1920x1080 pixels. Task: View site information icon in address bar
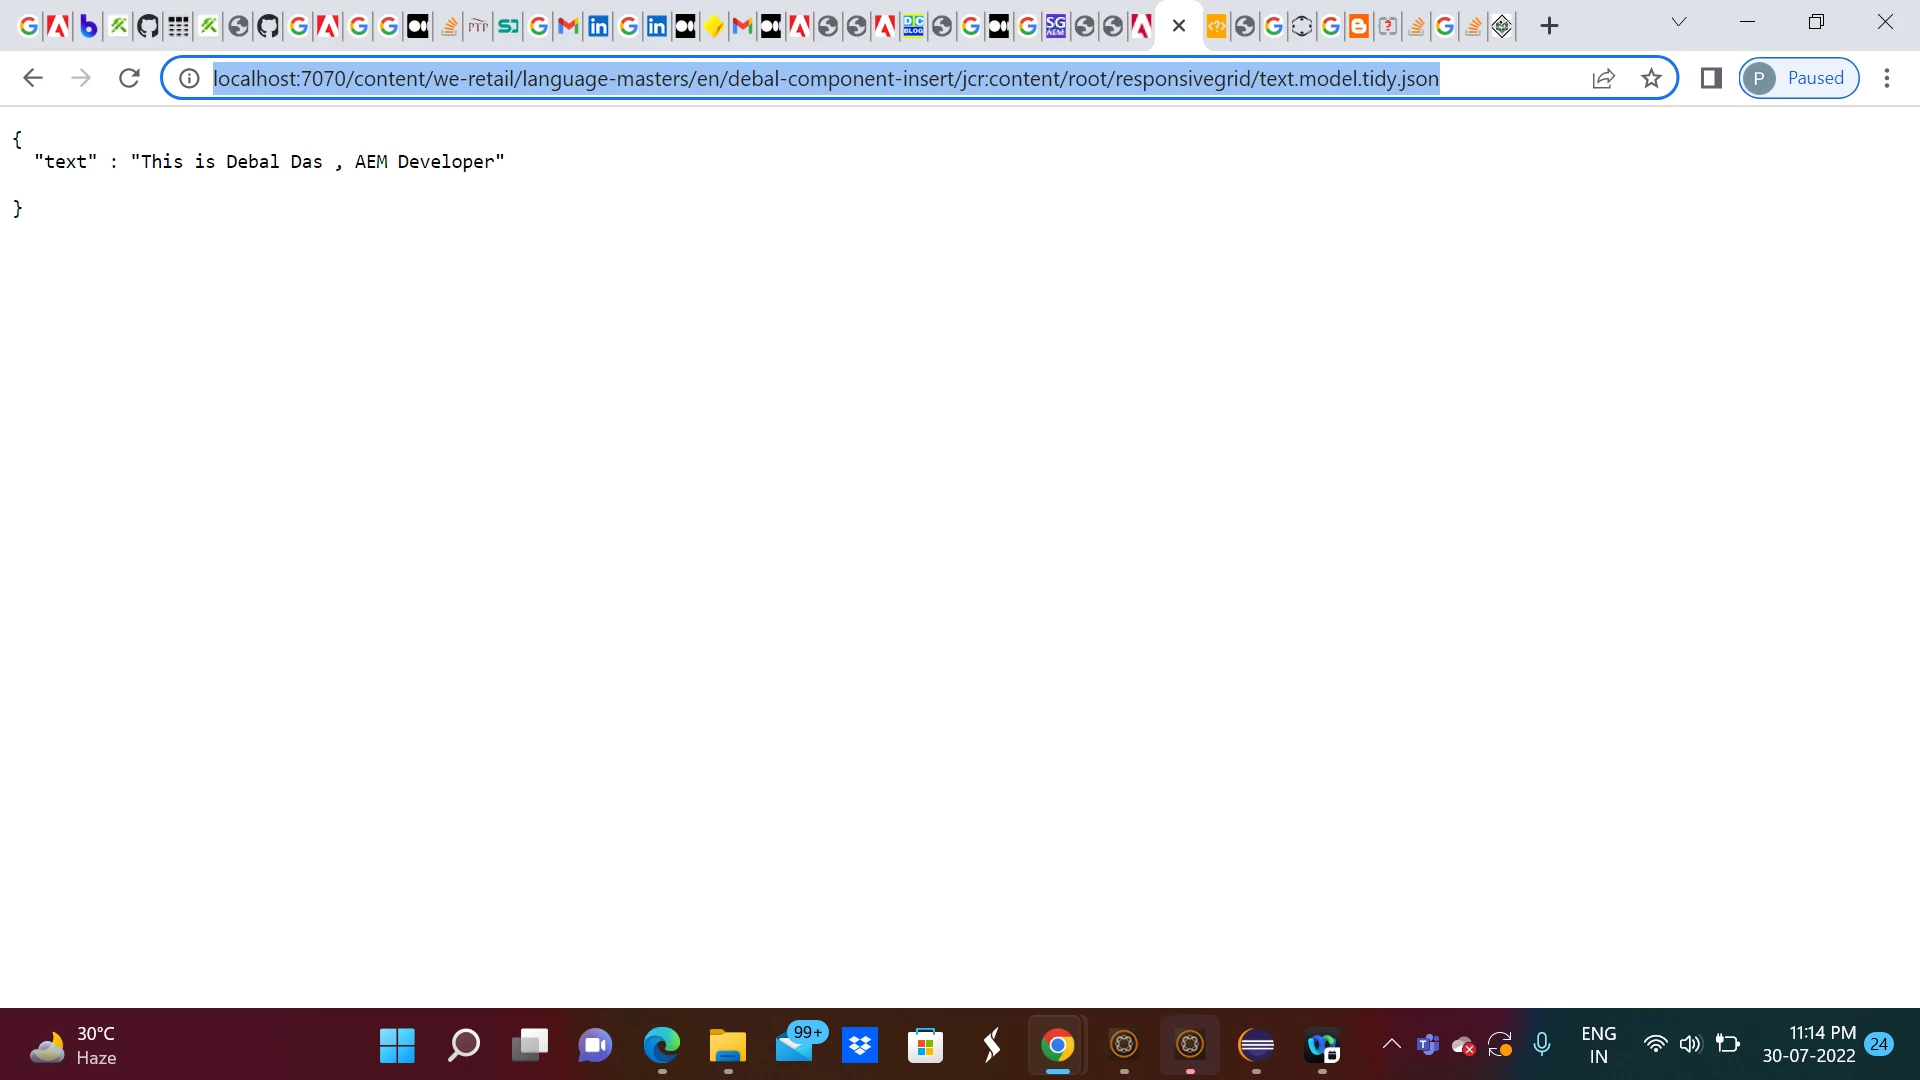click(x=189, y=78)
